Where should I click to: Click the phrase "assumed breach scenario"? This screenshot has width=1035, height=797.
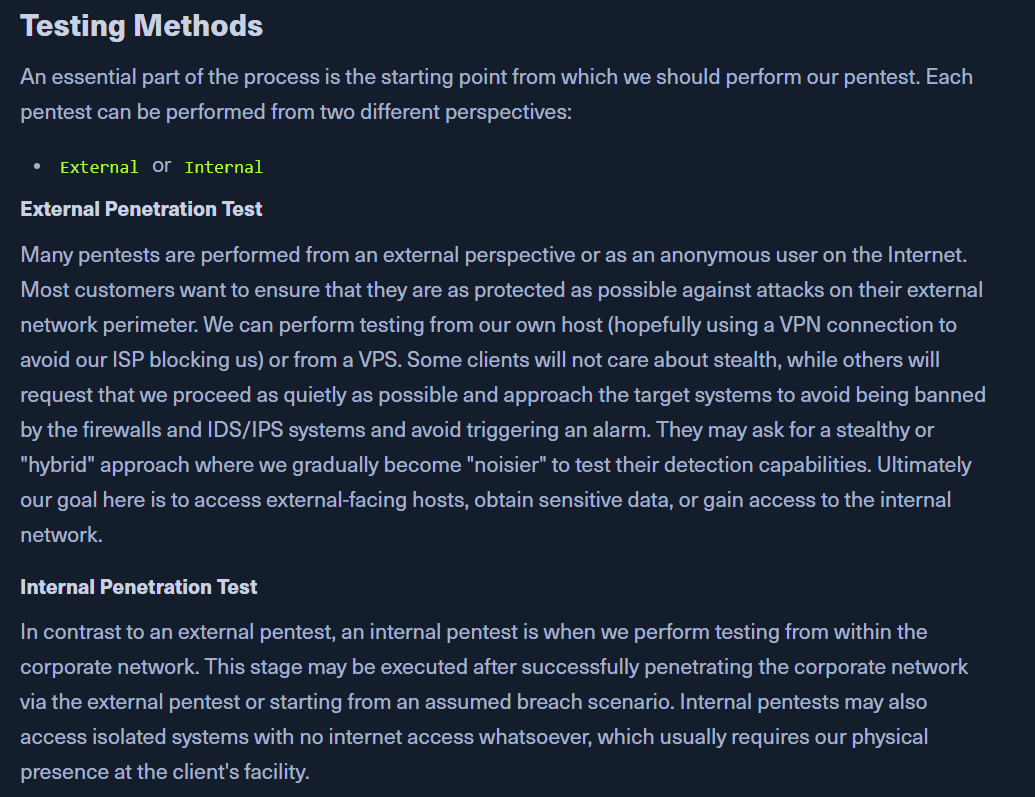(x=548, y=702)
